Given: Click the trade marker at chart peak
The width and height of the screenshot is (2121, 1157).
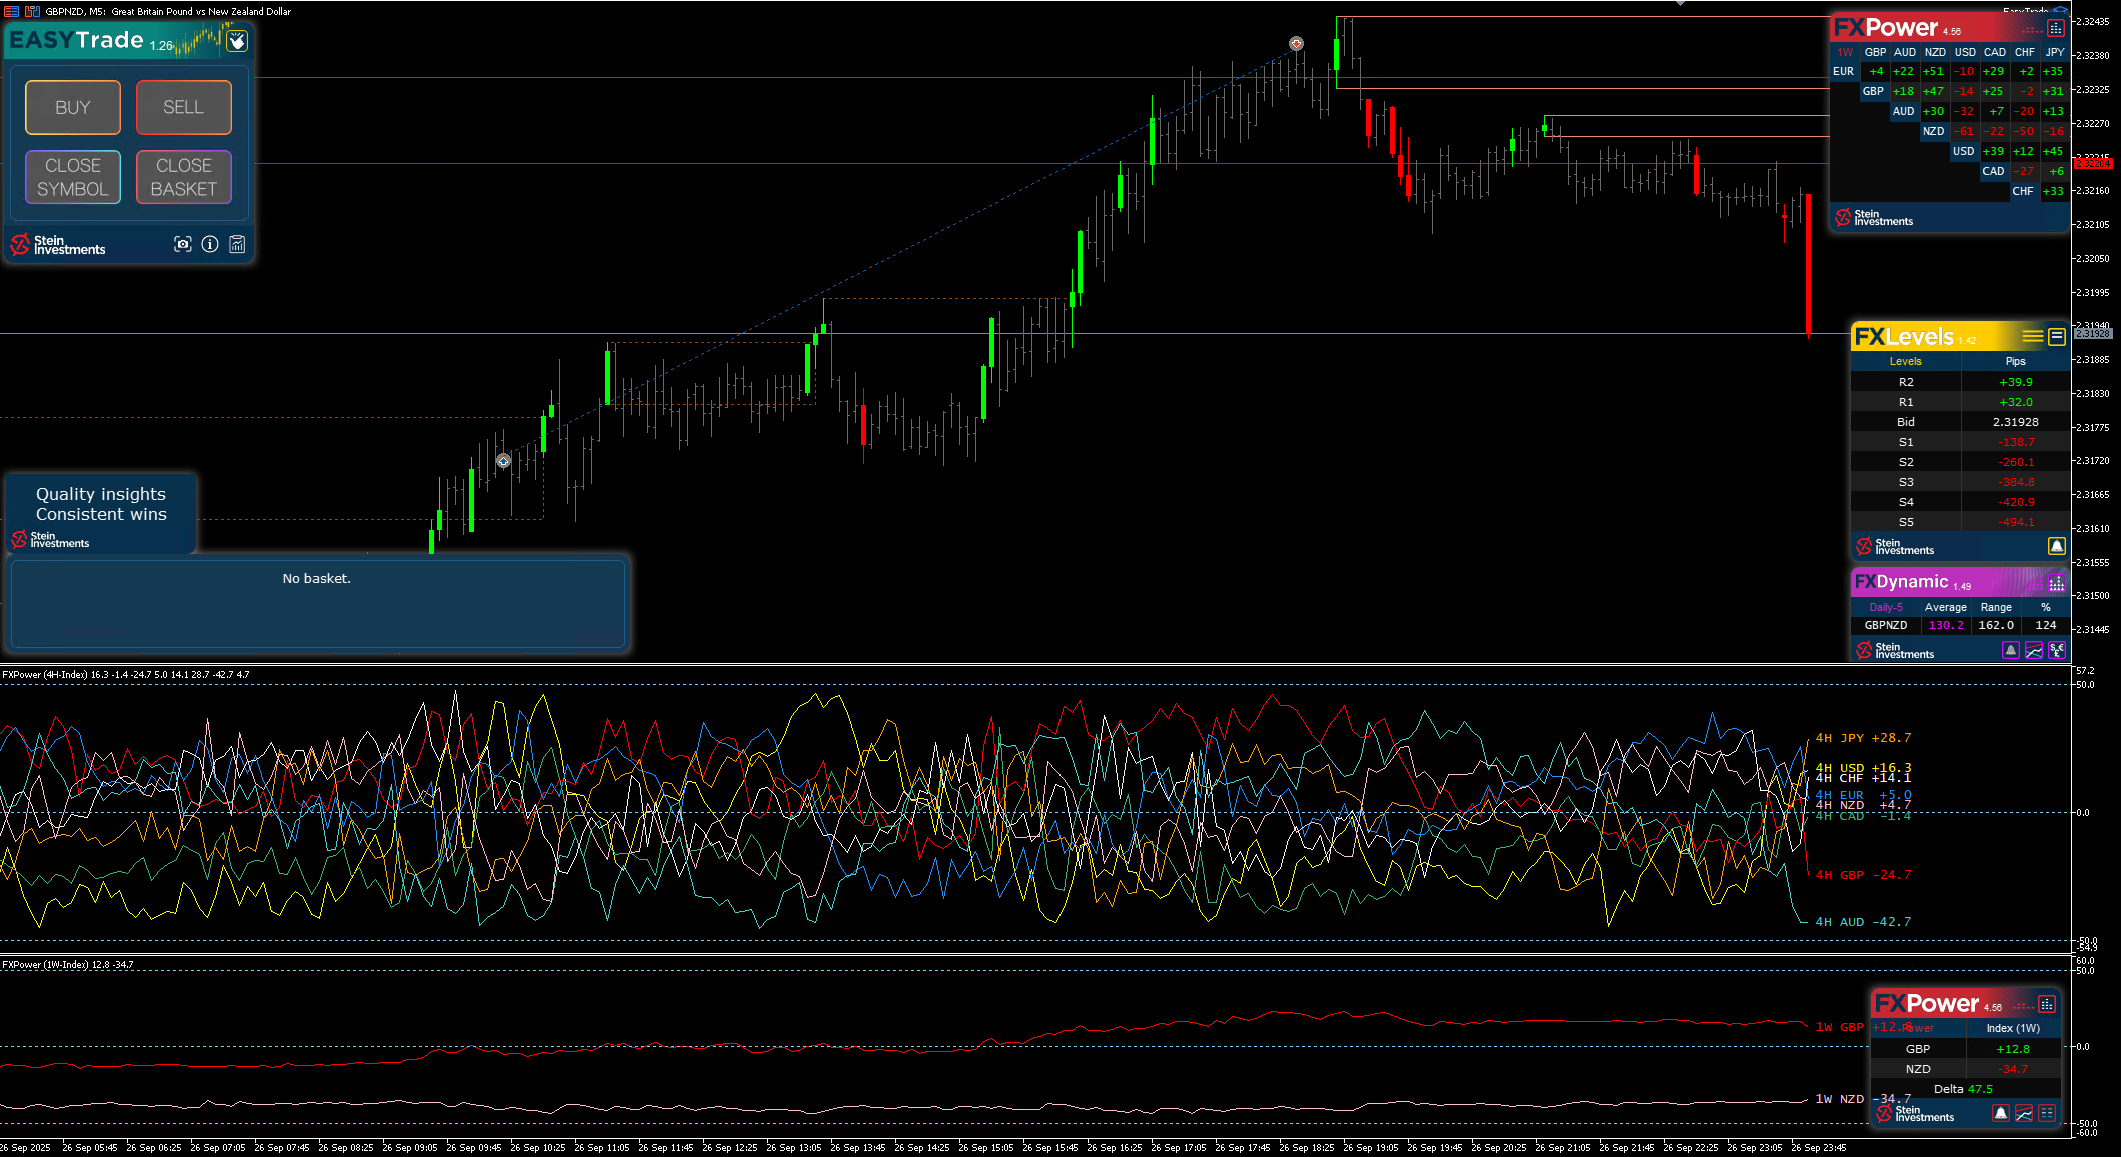Looking at the screenshot, I should coord(1296,43).
